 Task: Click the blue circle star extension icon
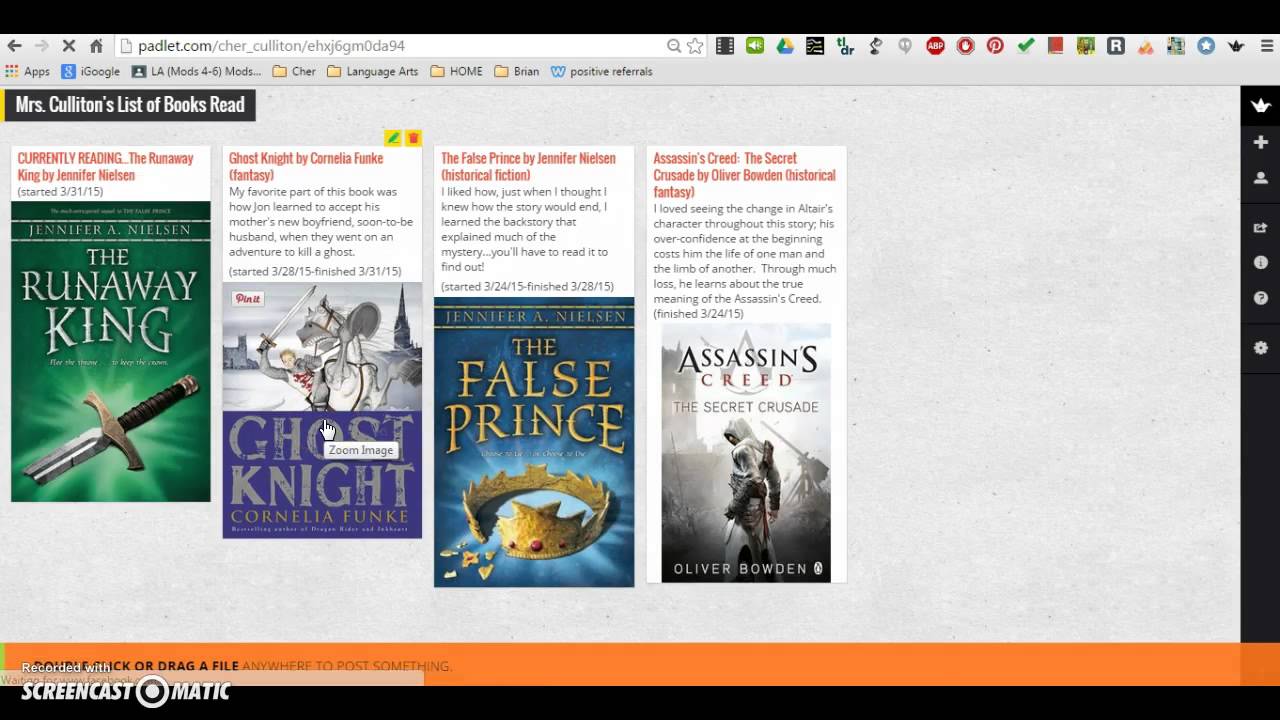coord(1206,46)
